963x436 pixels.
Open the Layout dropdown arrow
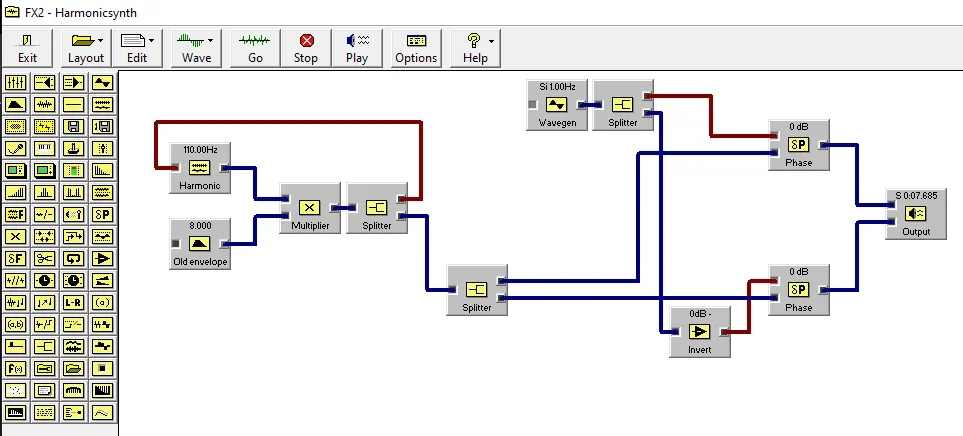pyautogui.click(x=100, y=41)
